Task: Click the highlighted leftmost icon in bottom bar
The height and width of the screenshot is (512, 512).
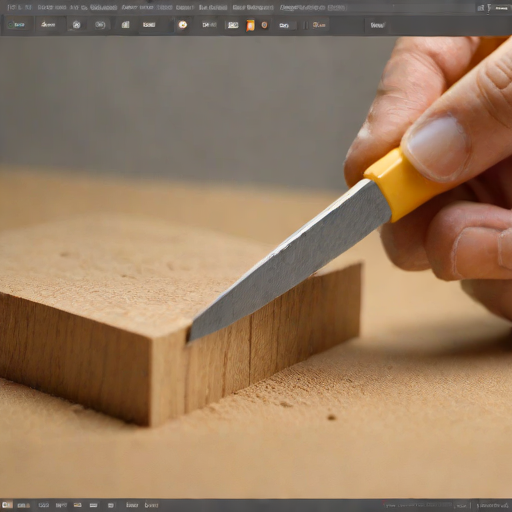Action: [7, 505]
